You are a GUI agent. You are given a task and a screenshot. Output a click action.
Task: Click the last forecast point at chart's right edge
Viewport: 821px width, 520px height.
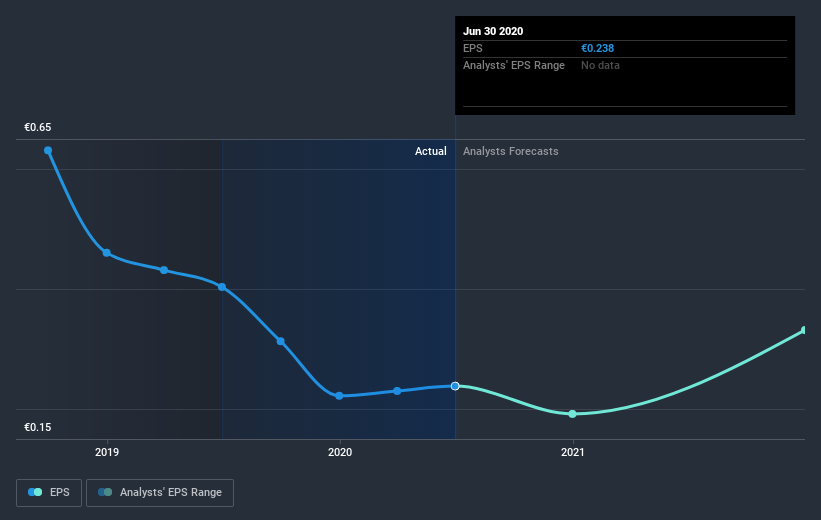point(804,330)
